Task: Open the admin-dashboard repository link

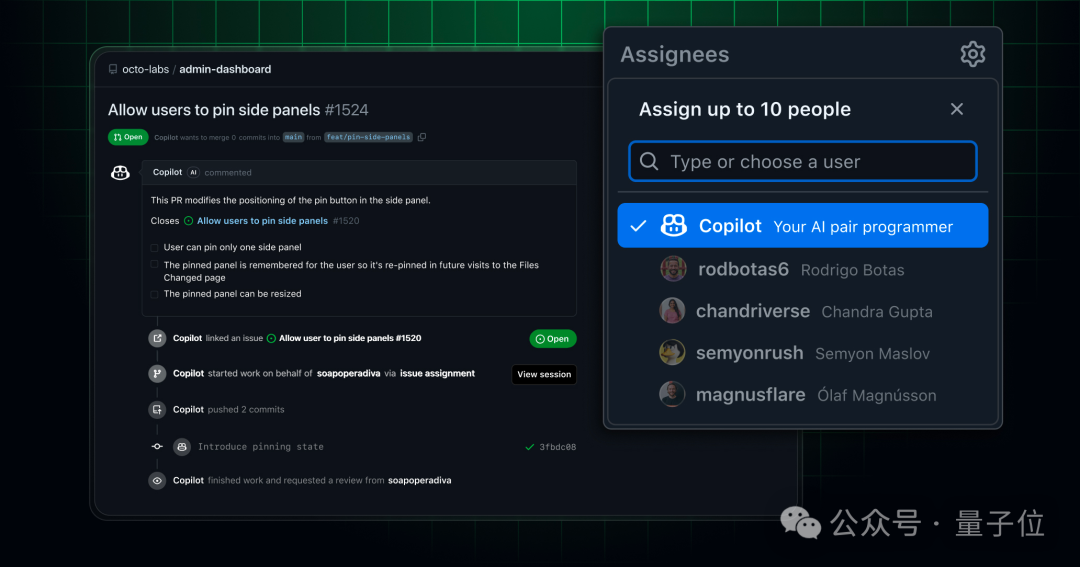Action: 225,69
